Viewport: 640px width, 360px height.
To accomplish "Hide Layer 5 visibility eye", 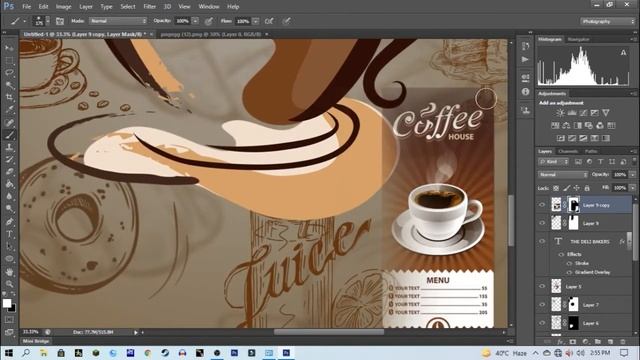I will point(542,286).
